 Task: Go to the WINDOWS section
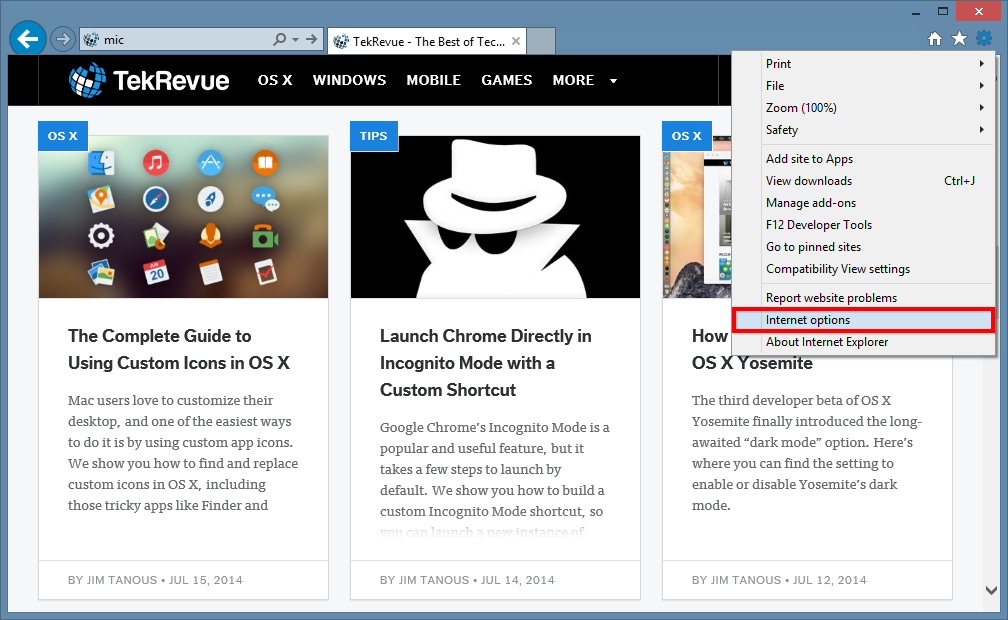point(349,80)
